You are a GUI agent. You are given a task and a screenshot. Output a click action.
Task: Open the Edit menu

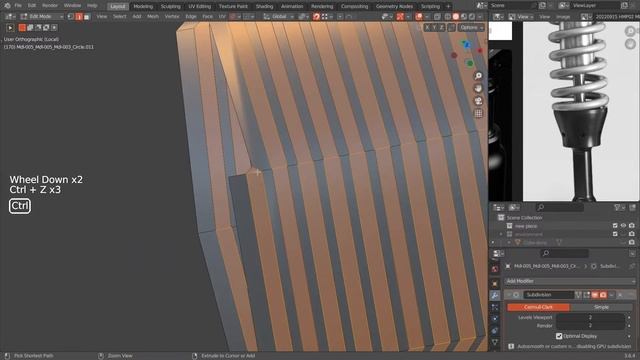pos(32,6)
